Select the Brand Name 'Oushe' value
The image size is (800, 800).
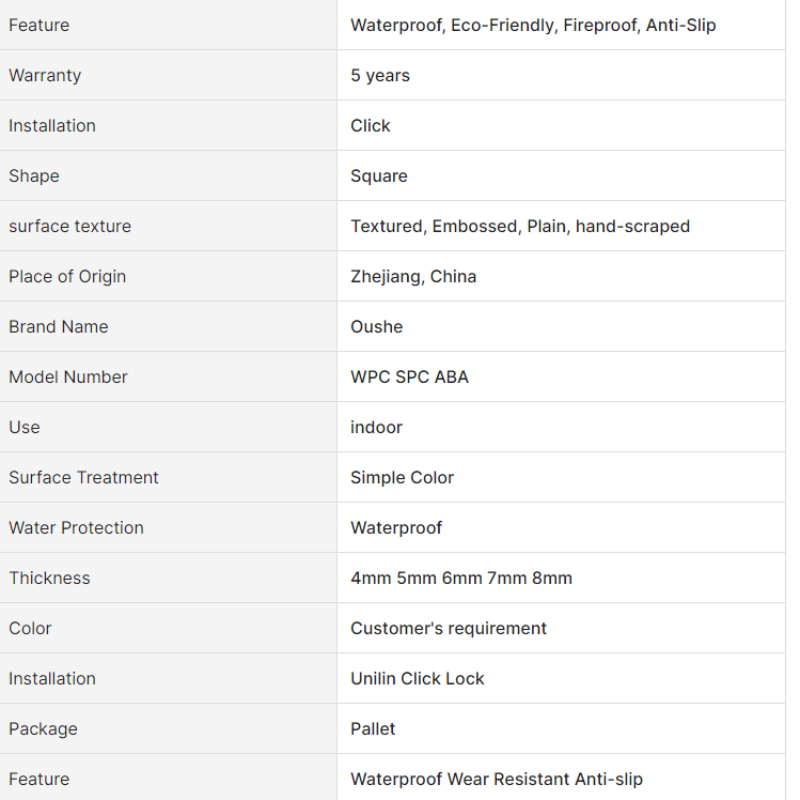pyautogui.click(x=377, y=327)
